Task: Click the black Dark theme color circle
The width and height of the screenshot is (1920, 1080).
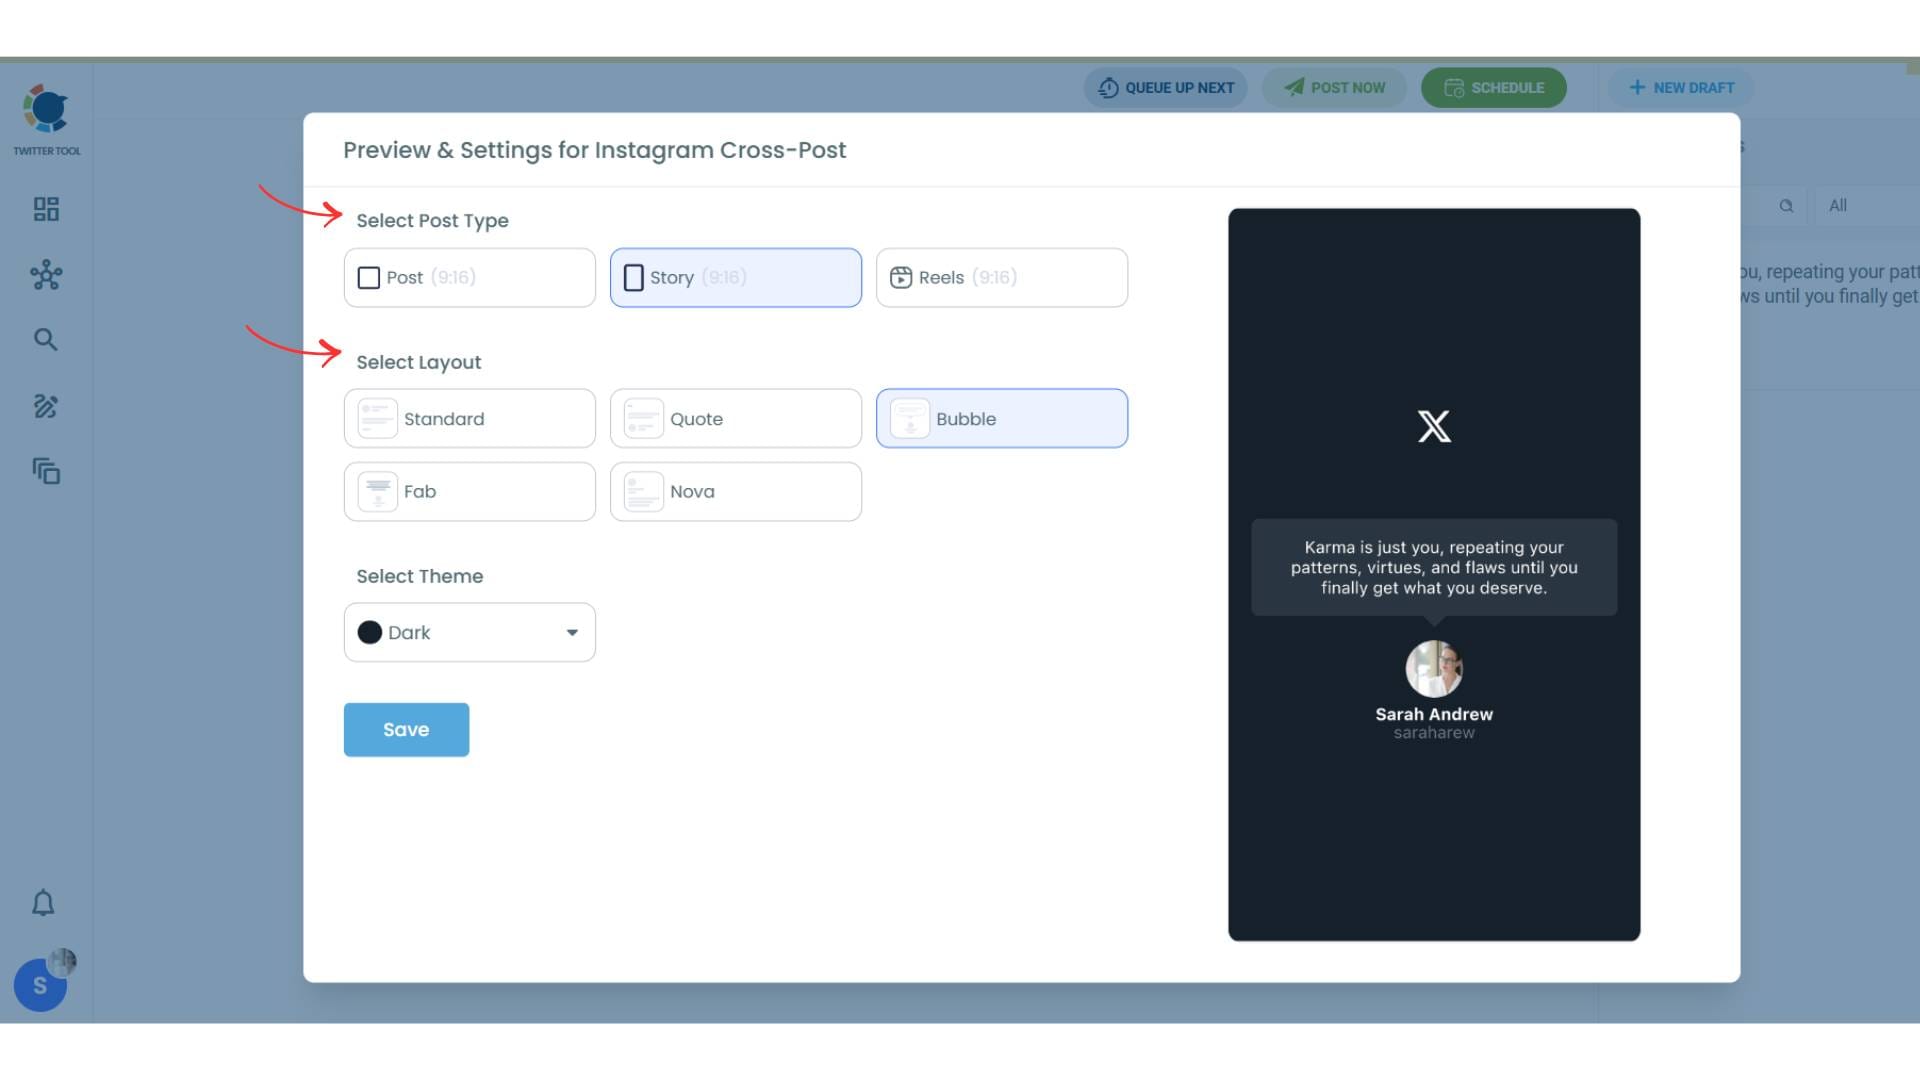Action: [x=371, y=632]
